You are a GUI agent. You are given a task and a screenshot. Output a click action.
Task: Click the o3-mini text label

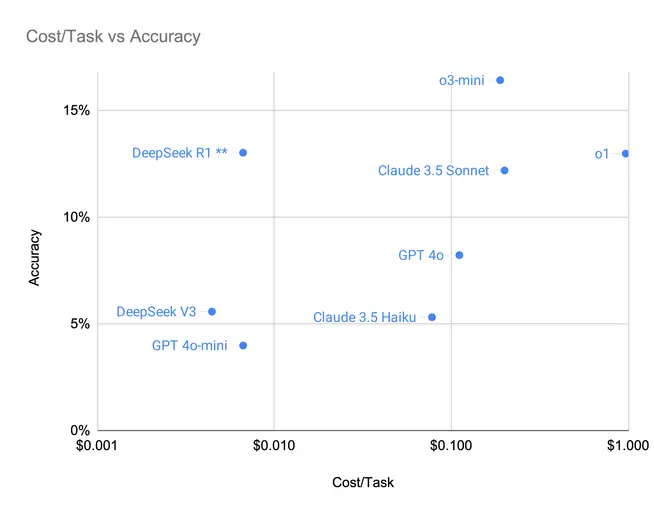click(461, 80)
